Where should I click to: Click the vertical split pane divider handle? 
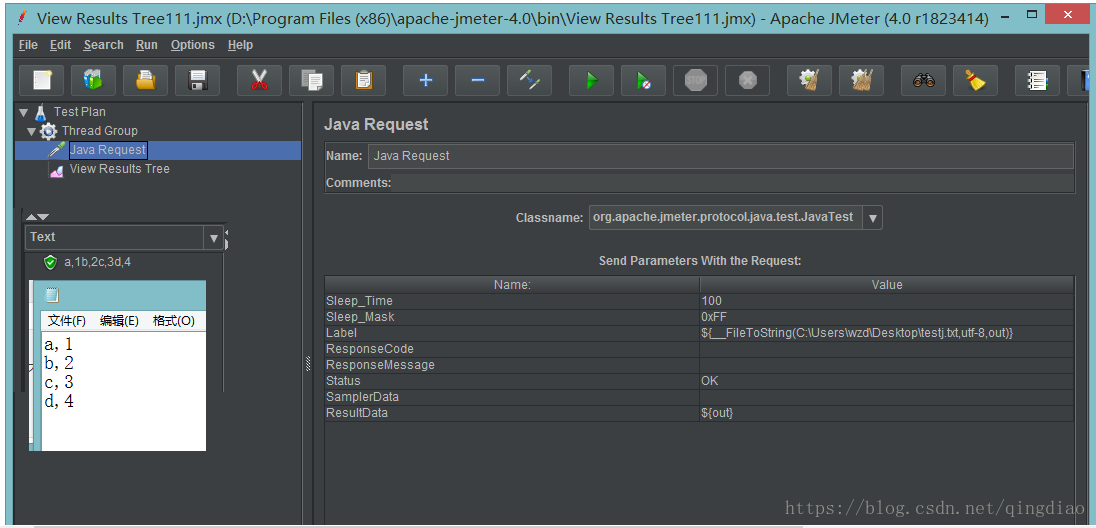click(x=308, y=364)
